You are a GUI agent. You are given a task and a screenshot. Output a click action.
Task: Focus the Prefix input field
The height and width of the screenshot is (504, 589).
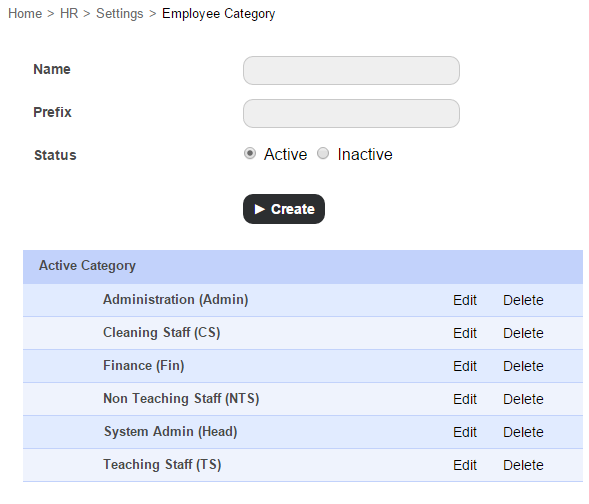click(351, 113)
